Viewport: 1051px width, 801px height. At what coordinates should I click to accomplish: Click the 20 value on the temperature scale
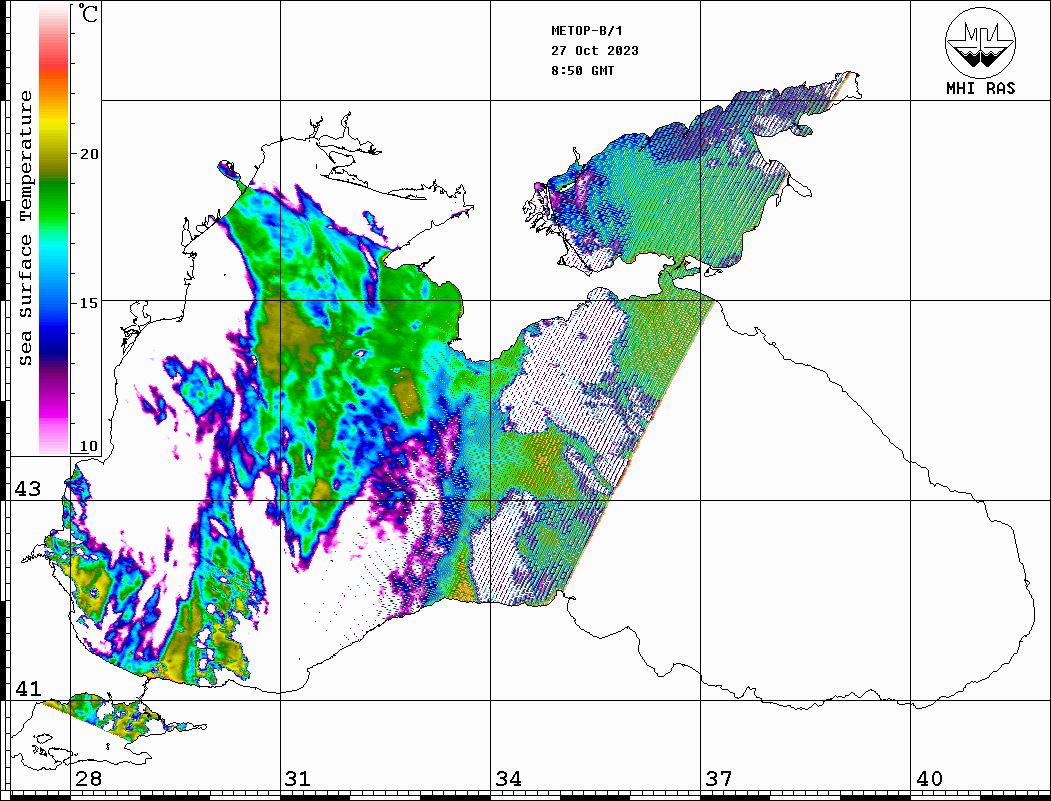[88, 154]
